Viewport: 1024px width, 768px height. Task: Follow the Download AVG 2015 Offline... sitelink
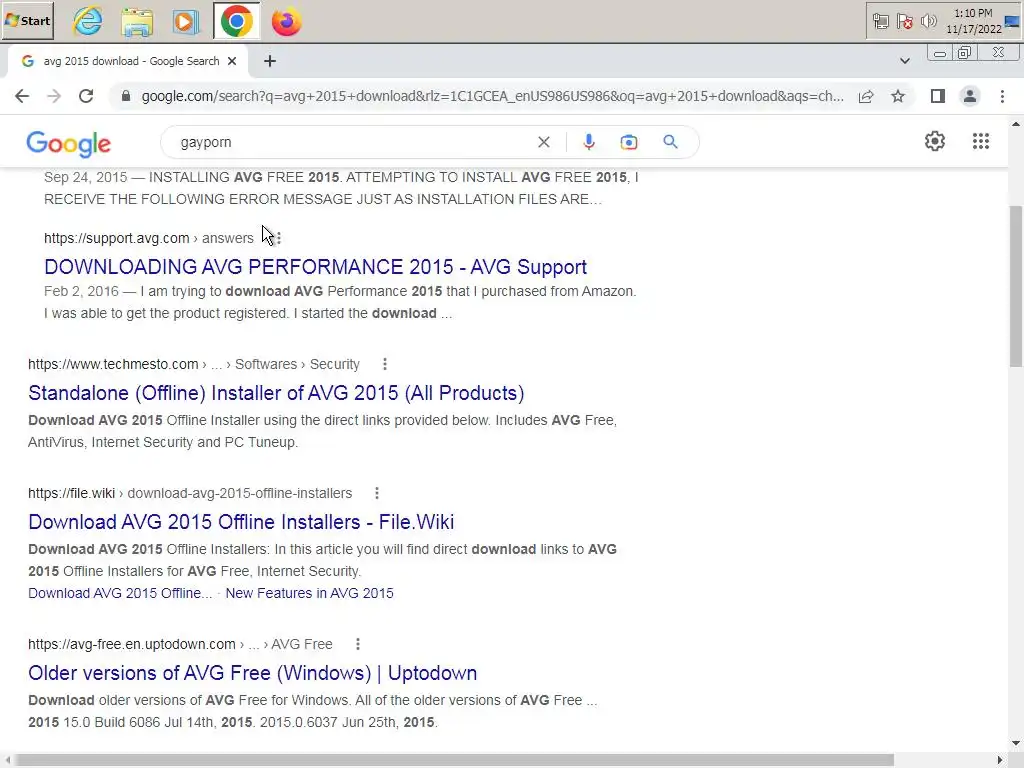(120, 593)
